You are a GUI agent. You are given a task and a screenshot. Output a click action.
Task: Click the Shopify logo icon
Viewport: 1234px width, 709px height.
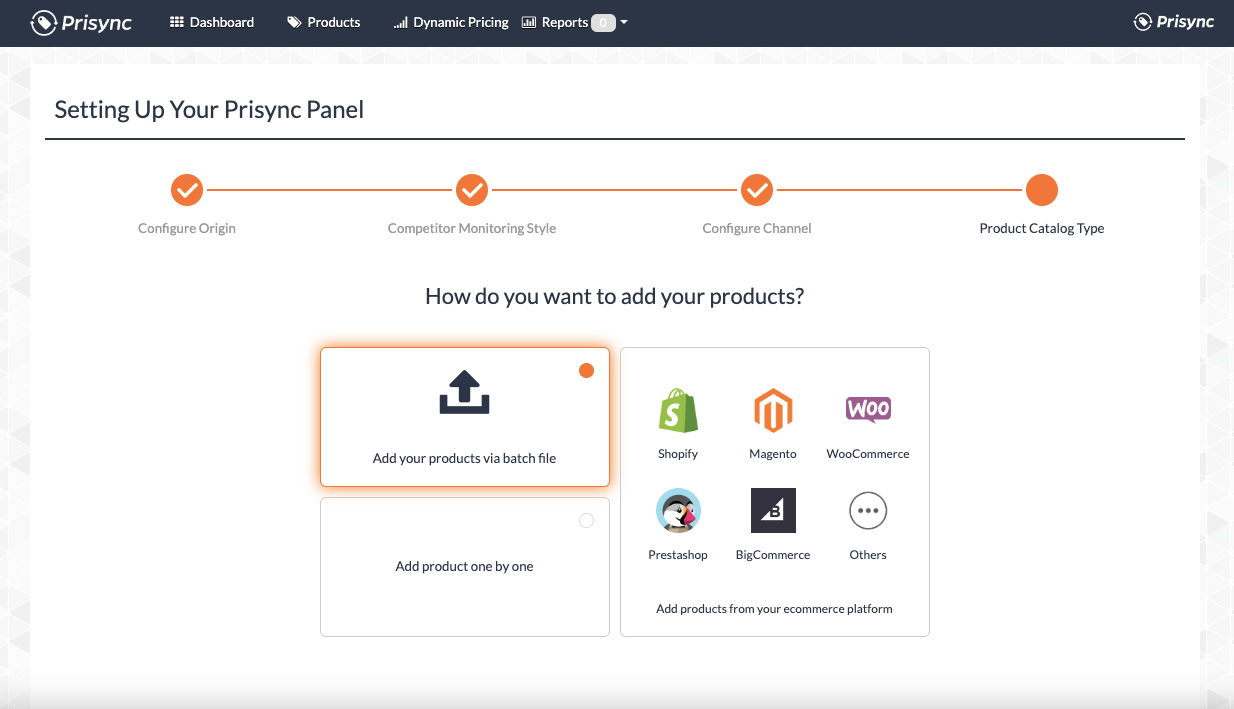tap(678, 410)
